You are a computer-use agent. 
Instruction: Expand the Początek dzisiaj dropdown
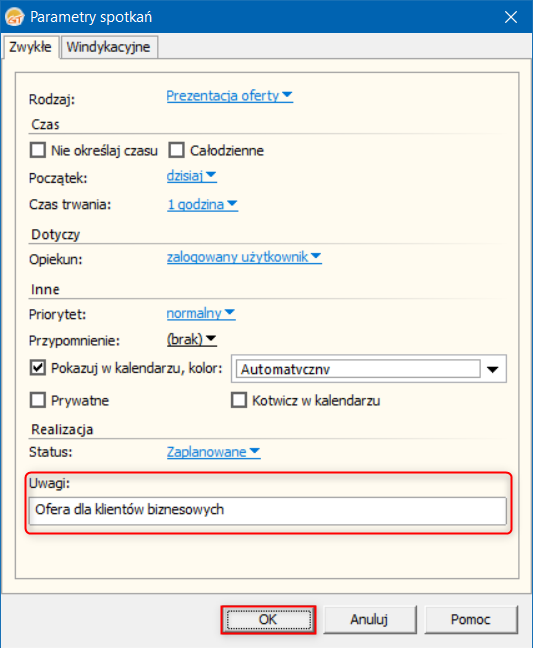coord(192,176)
